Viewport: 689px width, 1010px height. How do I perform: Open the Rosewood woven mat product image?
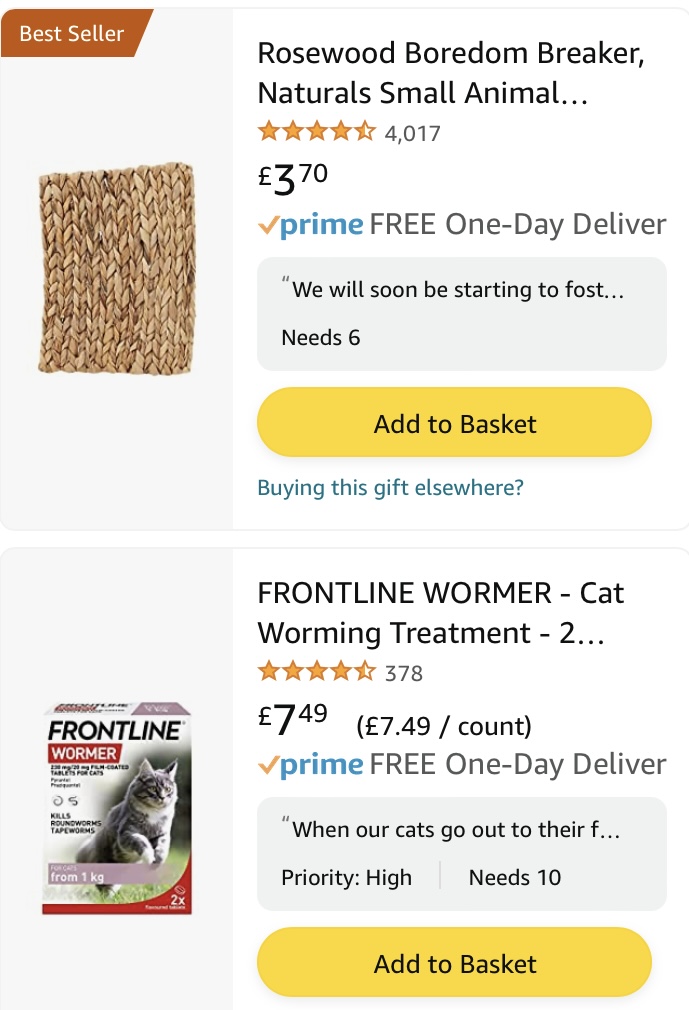(x=116, y=269)
